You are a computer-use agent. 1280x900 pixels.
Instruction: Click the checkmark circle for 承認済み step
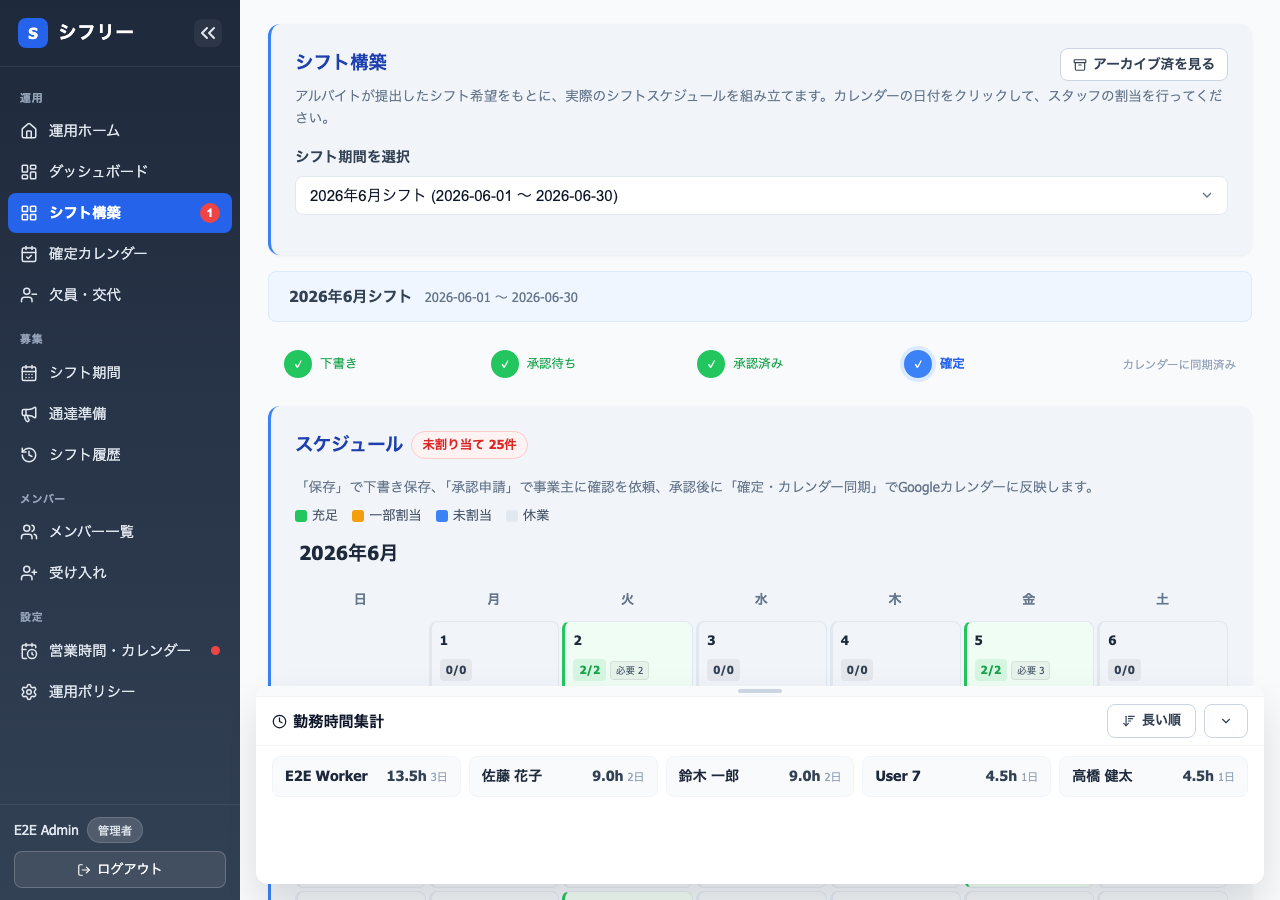711,364
